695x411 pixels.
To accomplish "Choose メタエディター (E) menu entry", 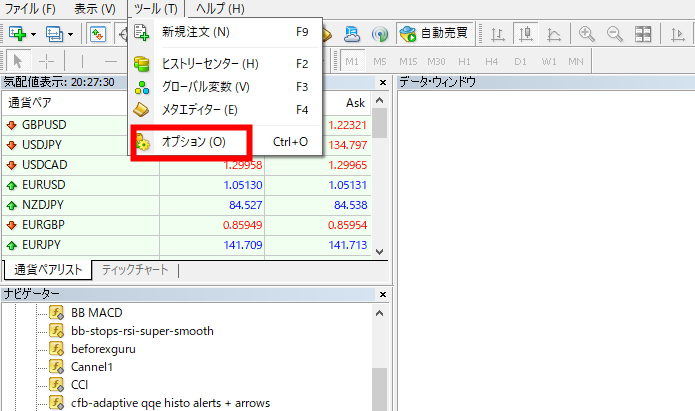I will pos(225,110).
